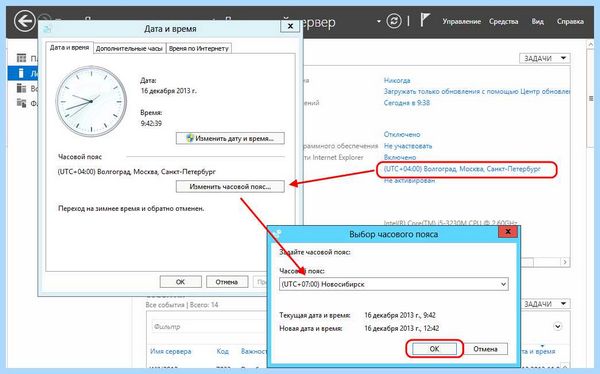Click the Сегодня в 9:38 link
The height and width of the screenshot is (374, 600).
click(x=407, y=103)
